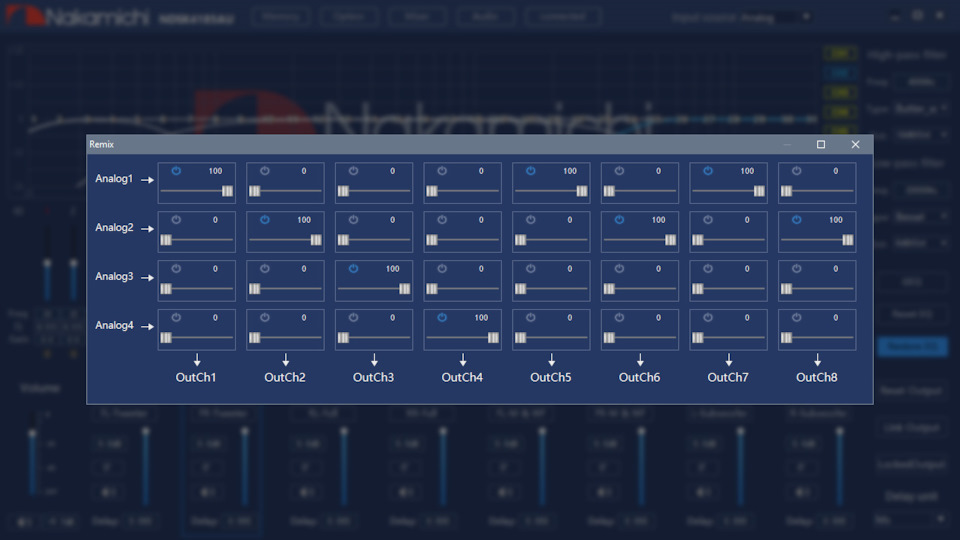Toggle power icon for Analog2 to OutCh6
The width and height of the screenshot is (960, 540).
pos(620,219)
